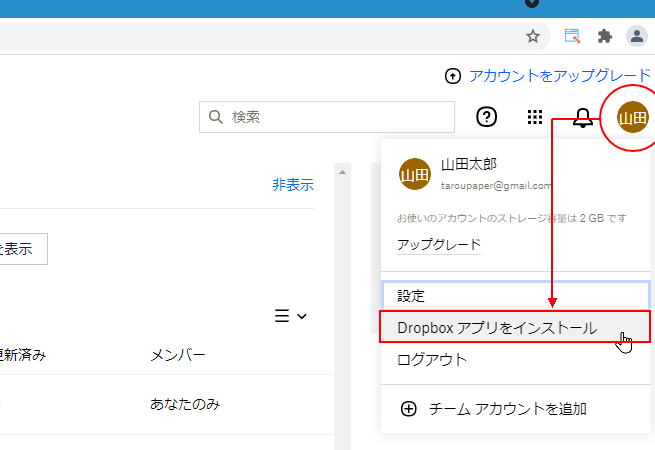655x450 pixels.
Task: Open the apps grid icon
Action: [535, 117]
